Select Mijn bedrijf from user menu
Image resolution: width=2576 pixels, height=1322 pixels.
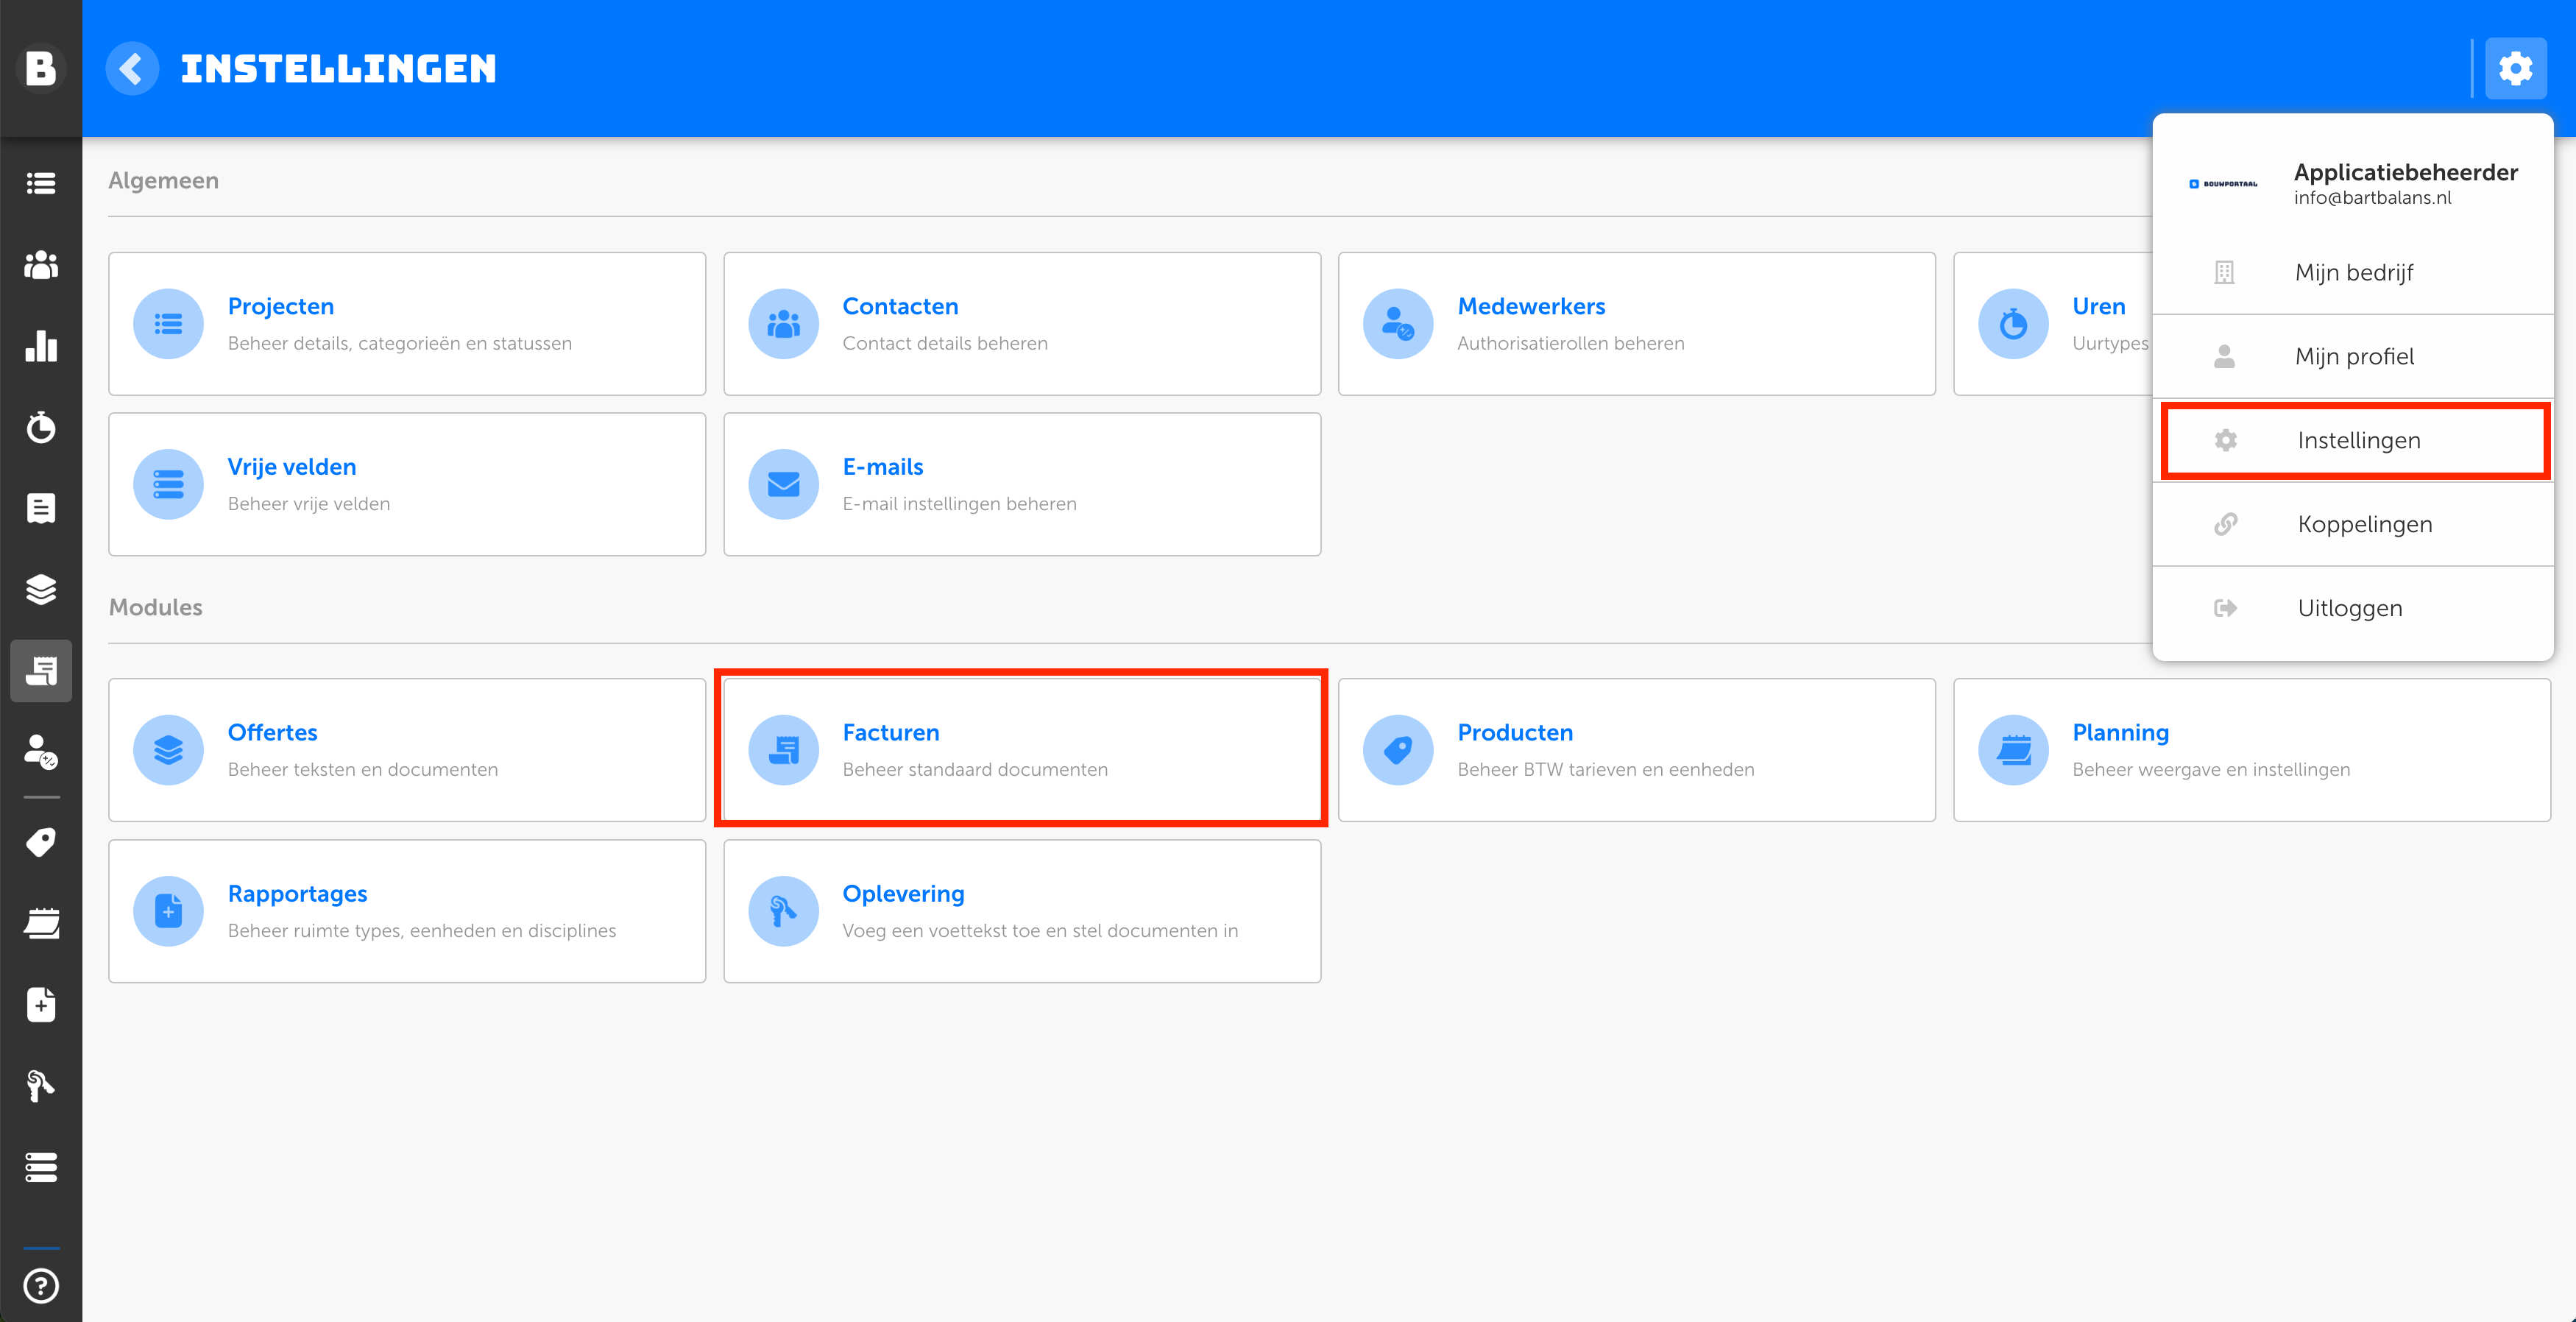[x=2353, y=272]
